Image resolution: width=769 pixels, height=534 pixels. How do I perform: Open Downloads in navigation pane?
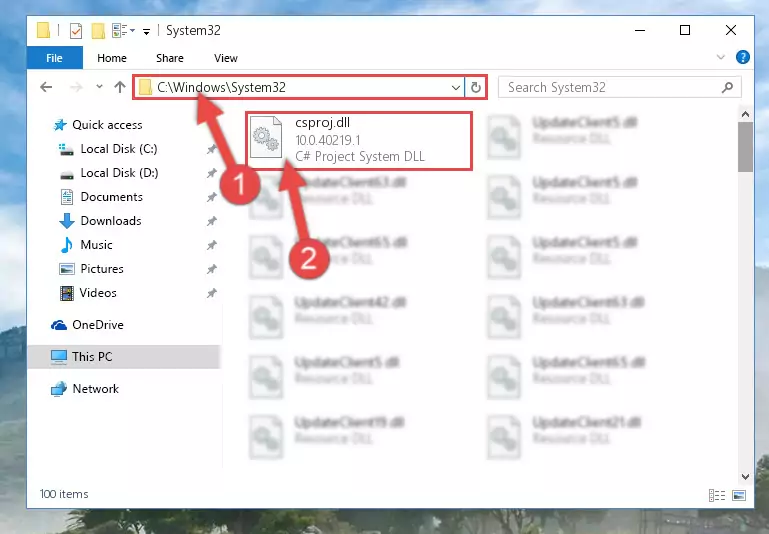click(101, 221)
